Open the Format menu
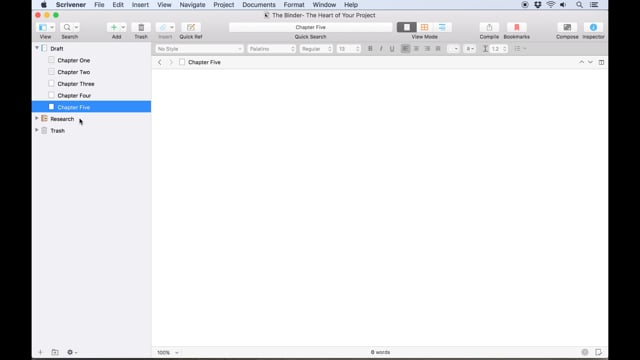Screen dimensions: 640x360 coord(294,5)
